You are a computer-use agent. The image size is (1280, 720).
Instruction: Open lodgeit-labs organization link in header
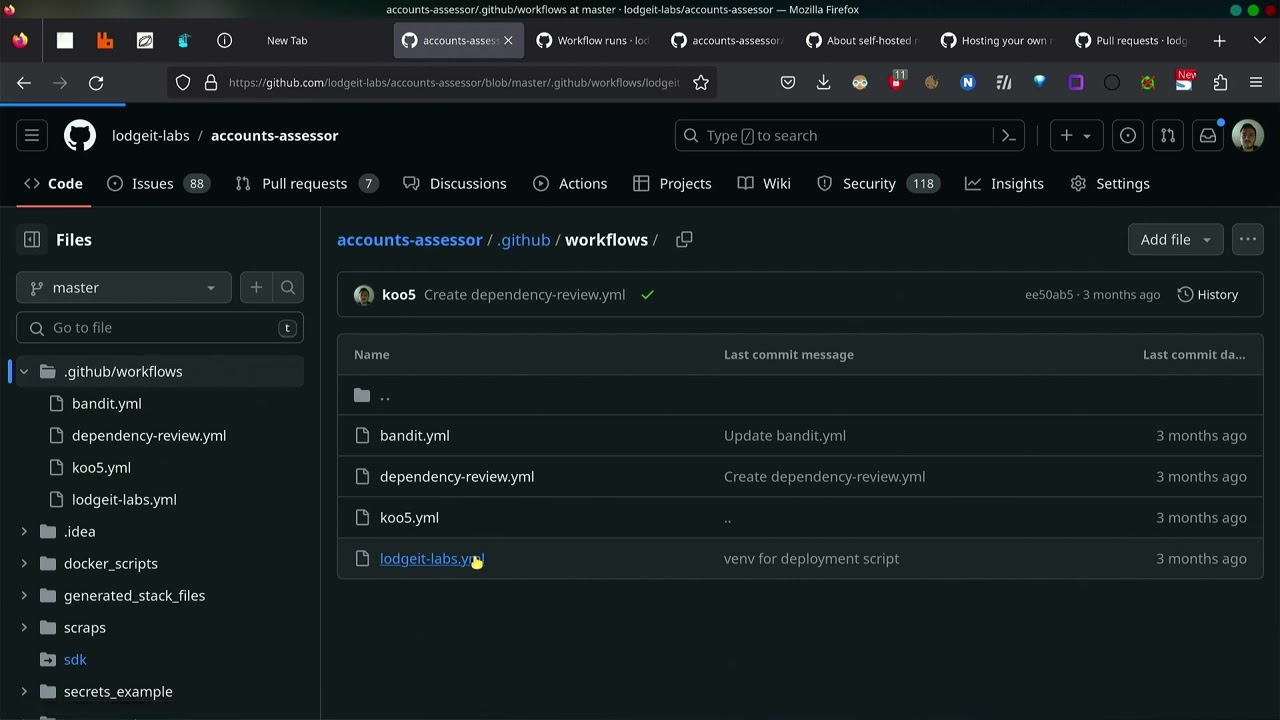point(151,136)
